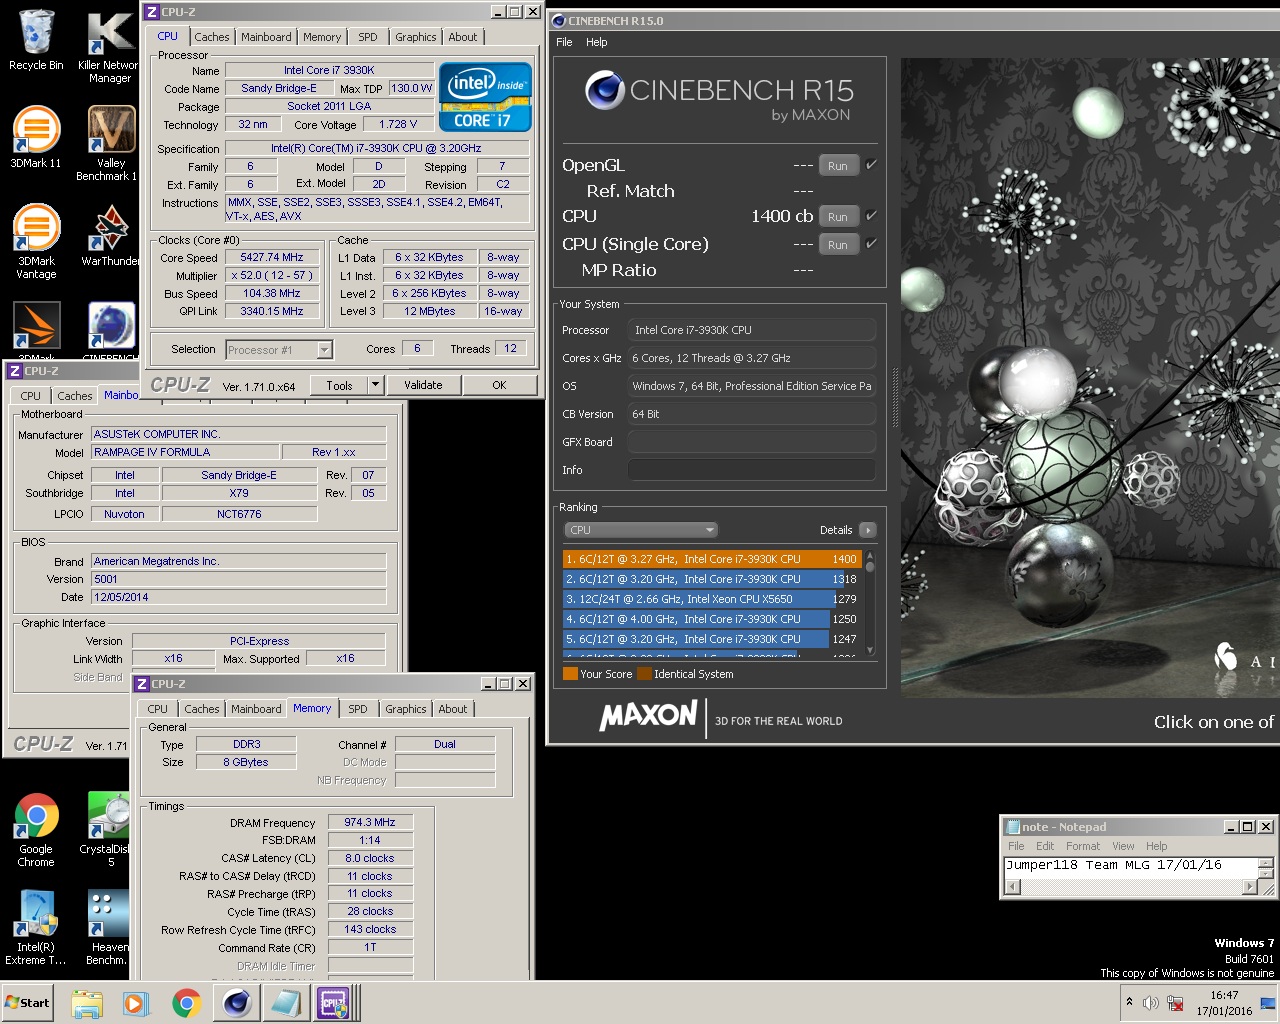Open SPD tab in CPU-Z Memory window

coord(358,709)
